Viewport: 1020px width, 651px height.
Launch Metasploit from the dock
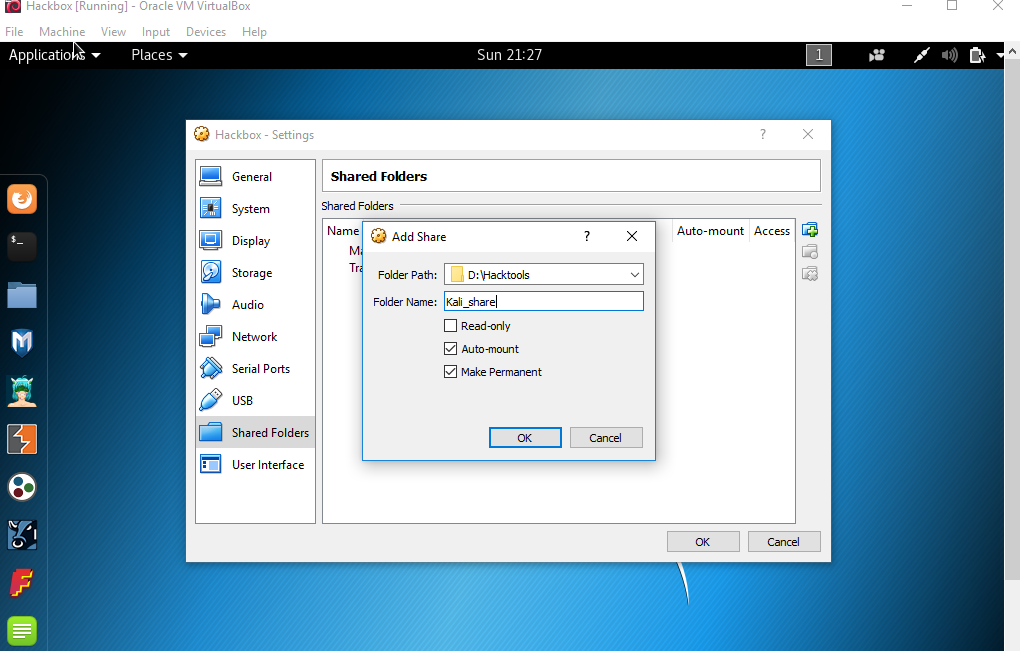pyautogui.click(x=22, y=343)
